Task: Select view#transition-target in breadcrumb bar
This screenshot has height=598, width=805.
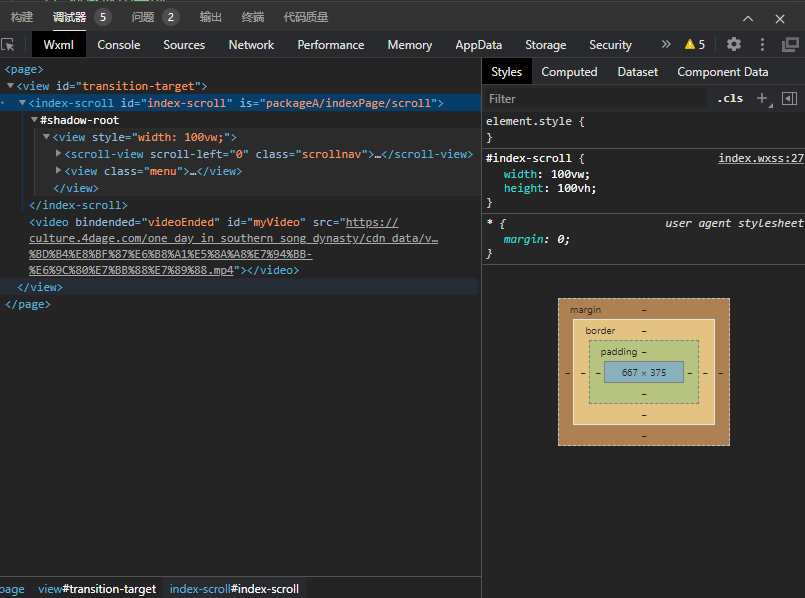Action: click(97, 589)
